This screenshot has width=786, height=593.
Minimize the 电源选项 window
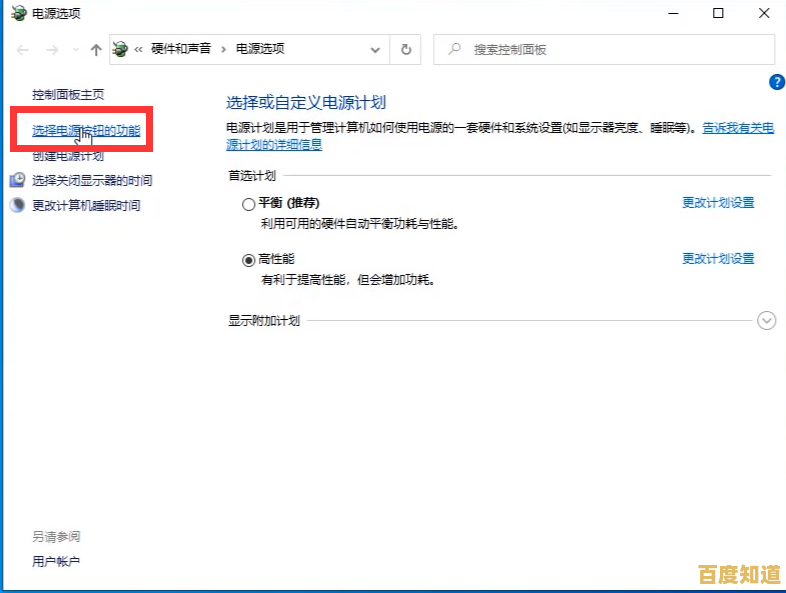pos(673,14)
